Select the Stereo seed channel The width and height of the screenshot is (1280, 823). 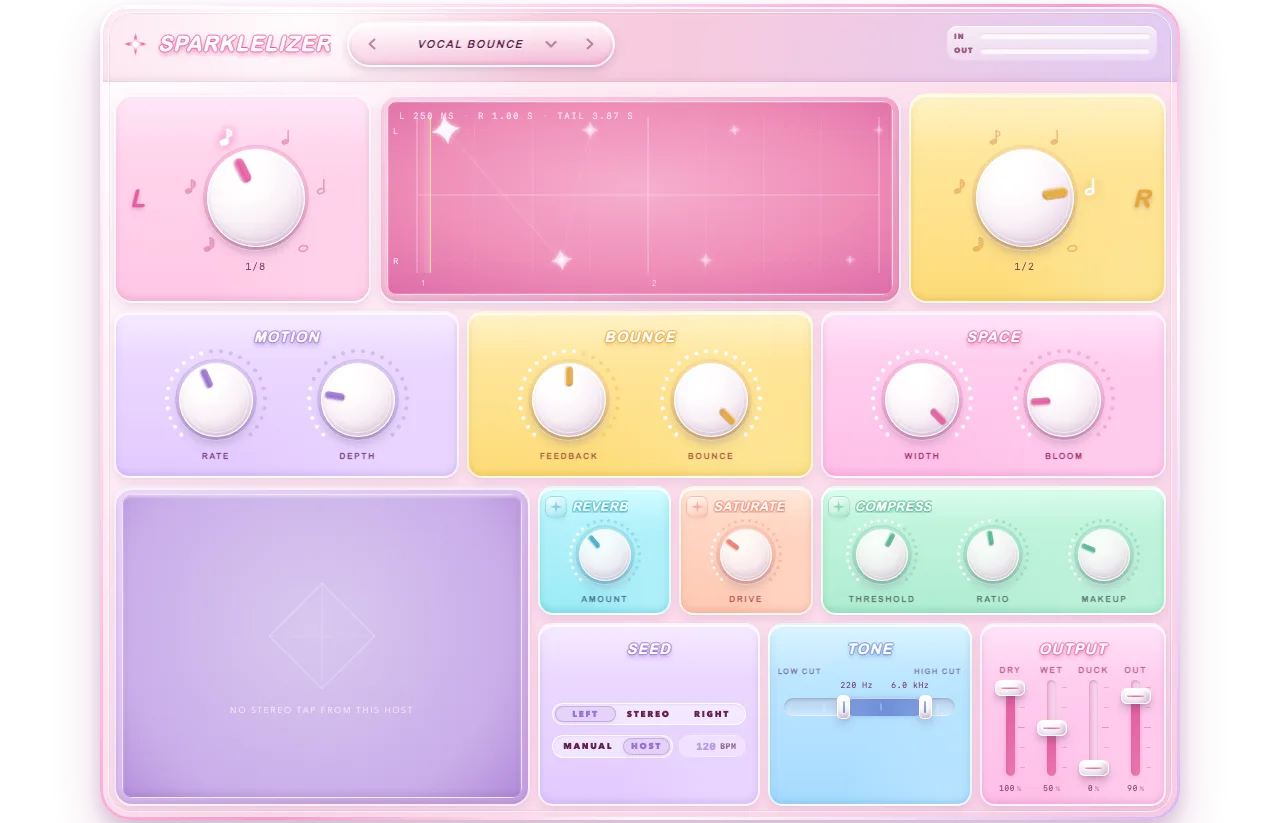tap(648, 714)
